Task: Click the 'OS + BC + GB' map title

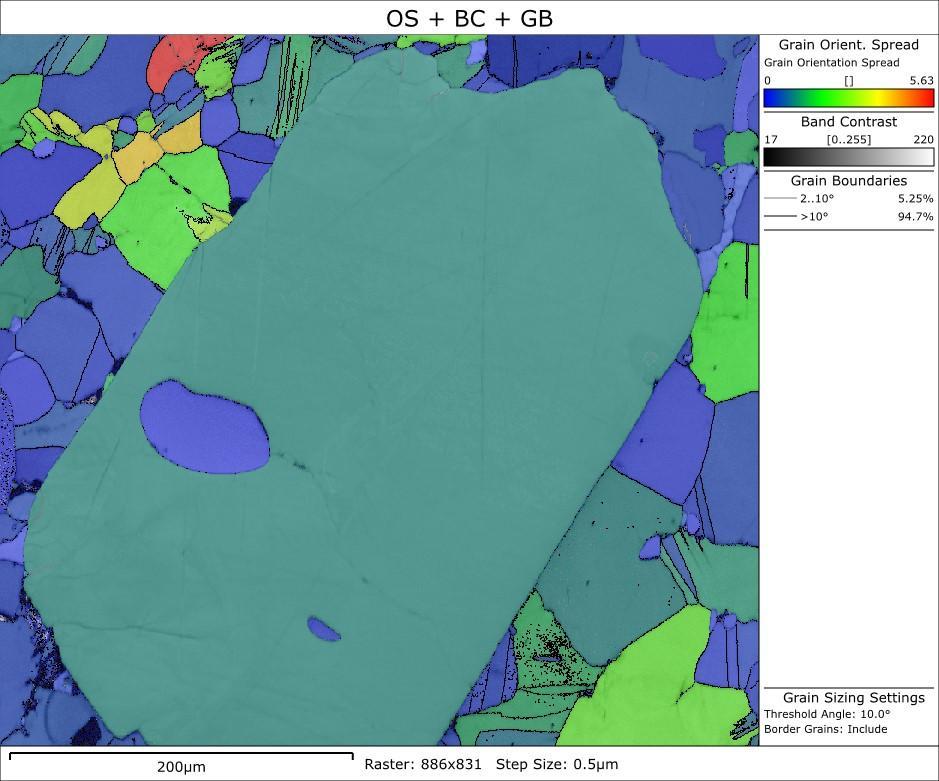Action: coord(469,18)
